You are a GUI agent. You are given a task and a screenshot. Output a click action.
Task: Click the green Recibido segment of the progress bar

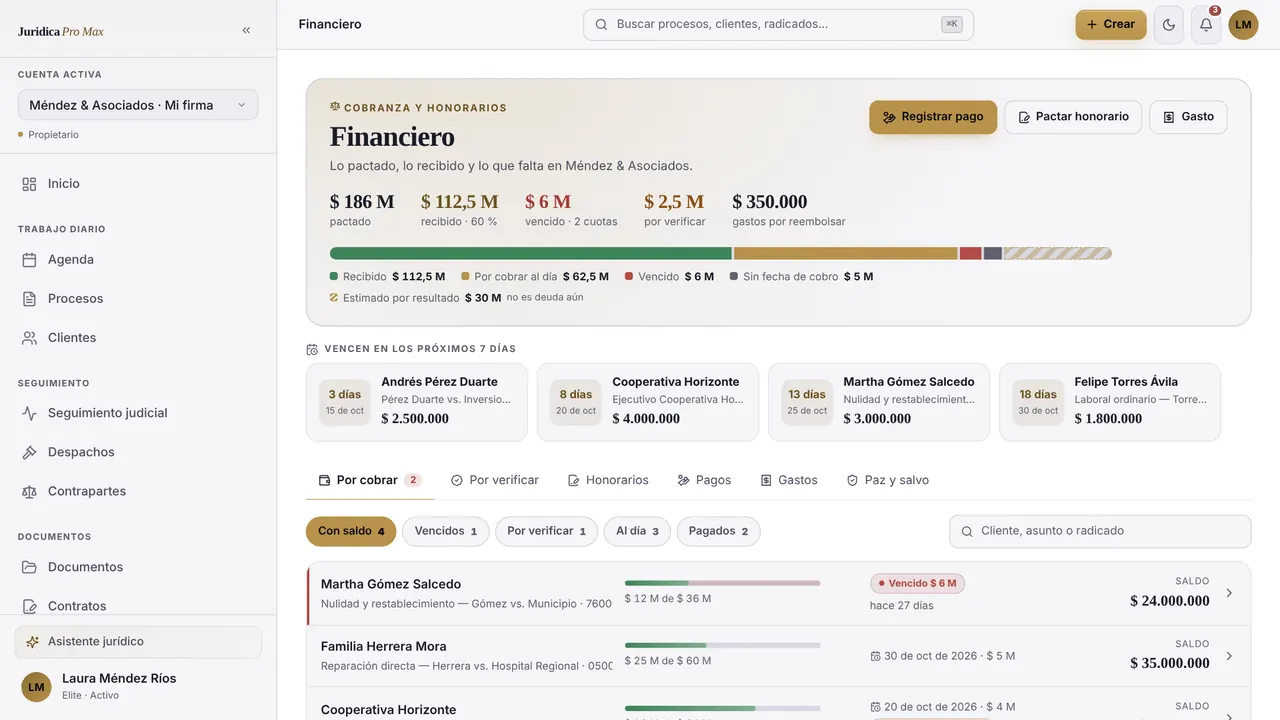point(531,254)
